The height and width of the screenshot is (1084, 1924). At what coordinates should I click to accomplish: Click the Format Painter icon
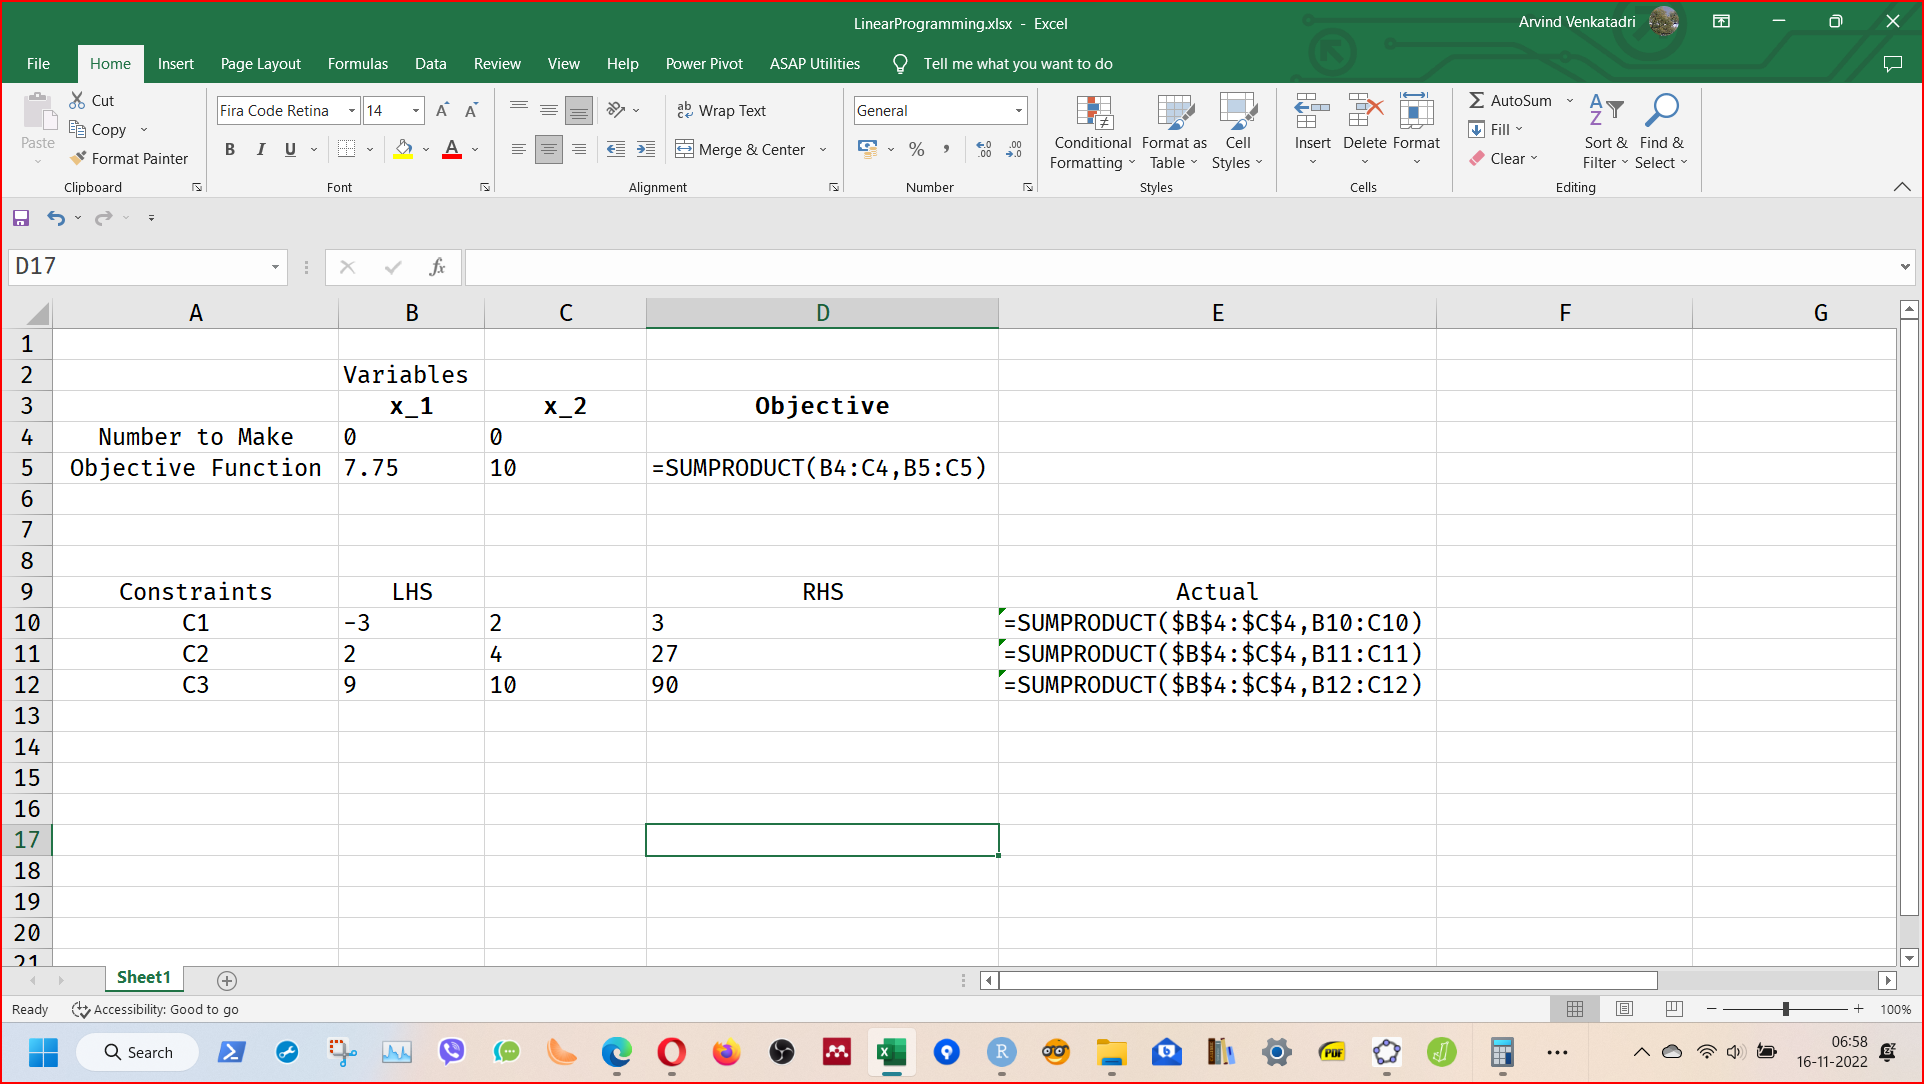tap(79, 158)
